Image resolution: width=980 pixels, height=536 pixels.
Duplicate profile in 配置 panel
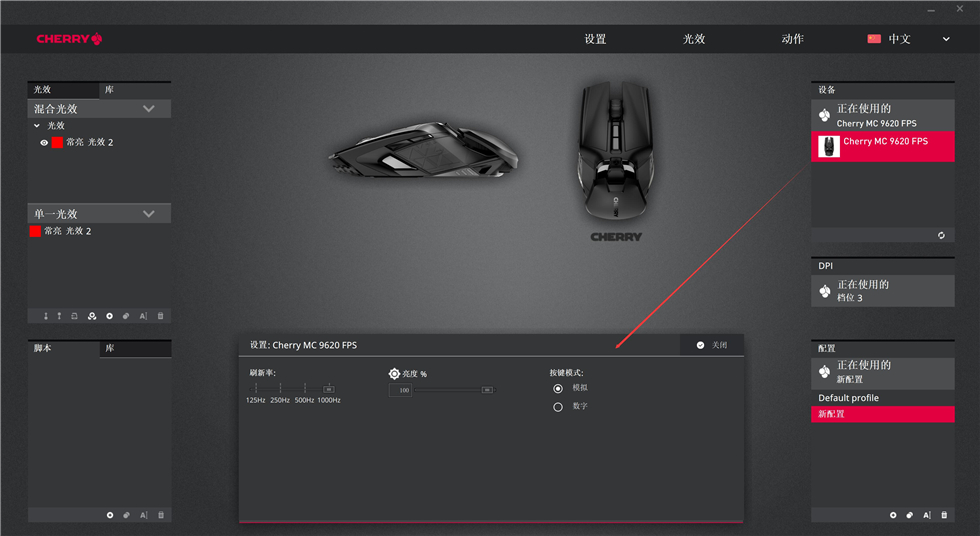point(910,515)
